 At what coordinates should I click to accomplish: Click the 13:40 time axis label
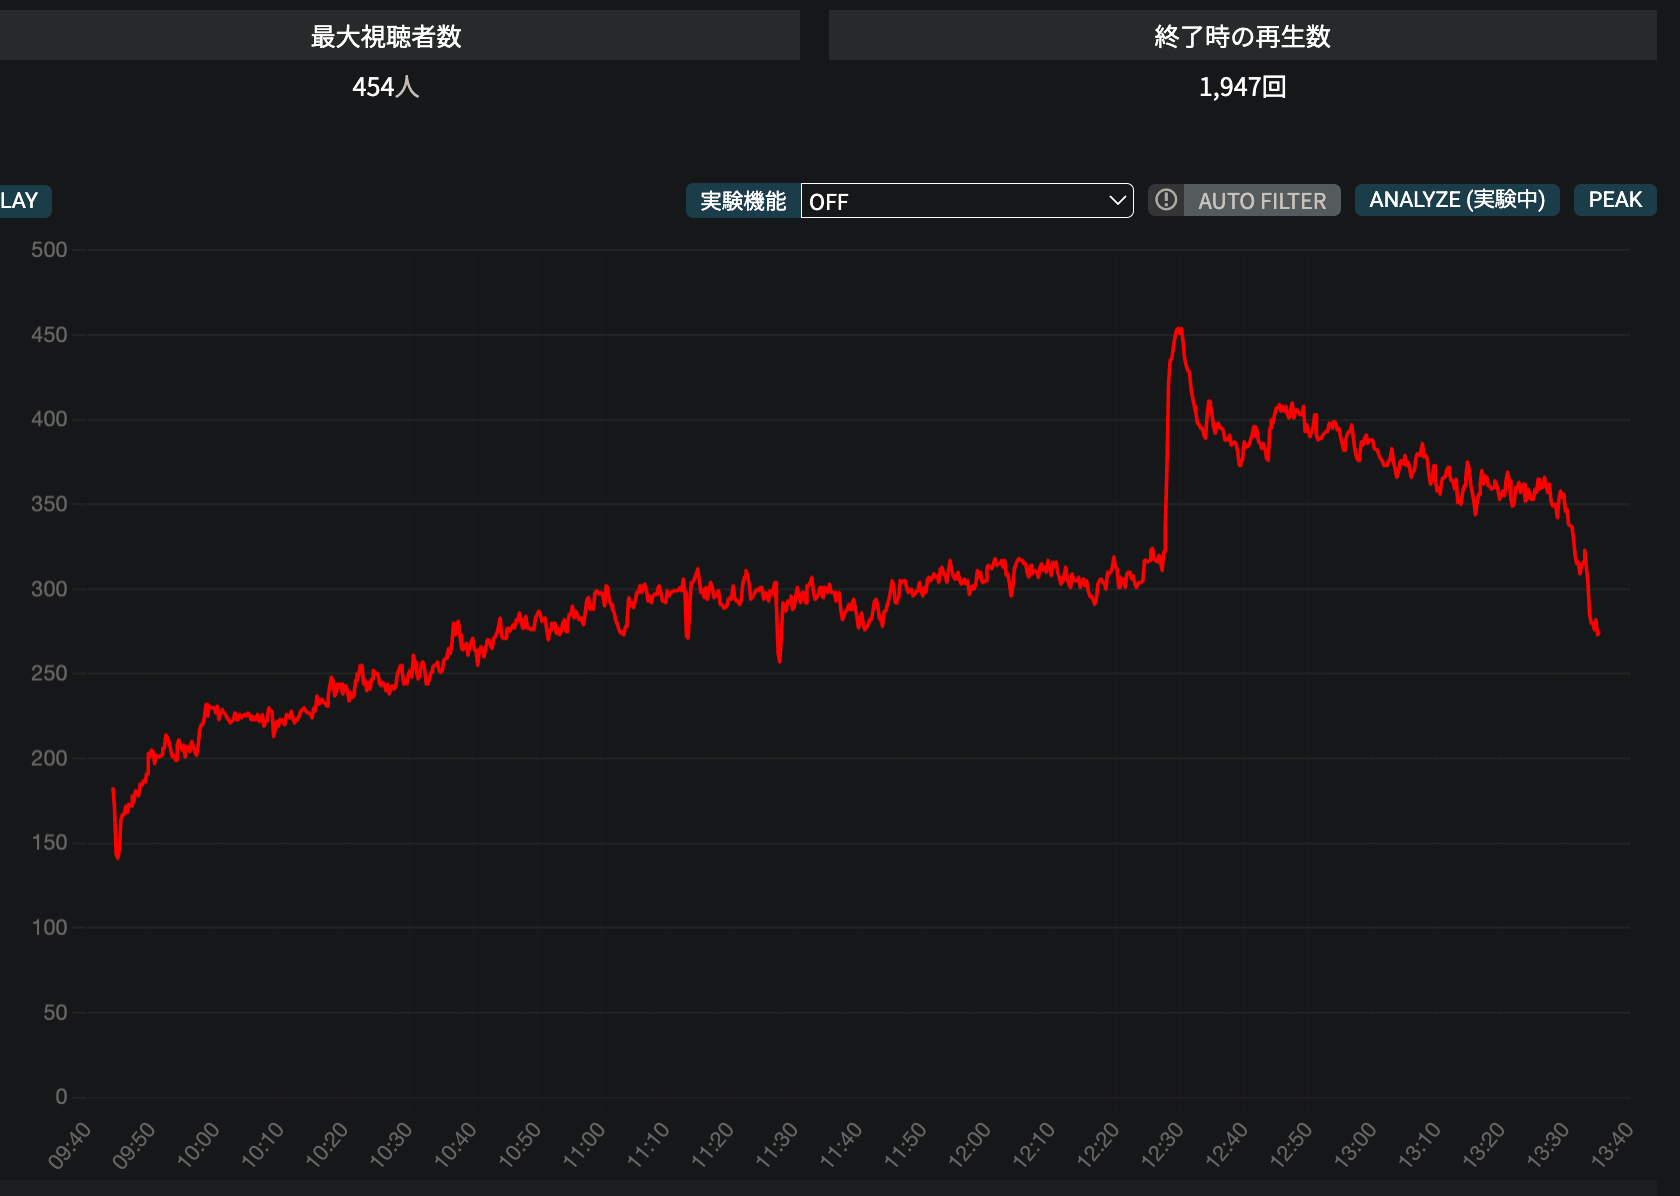(1612, 1145)
